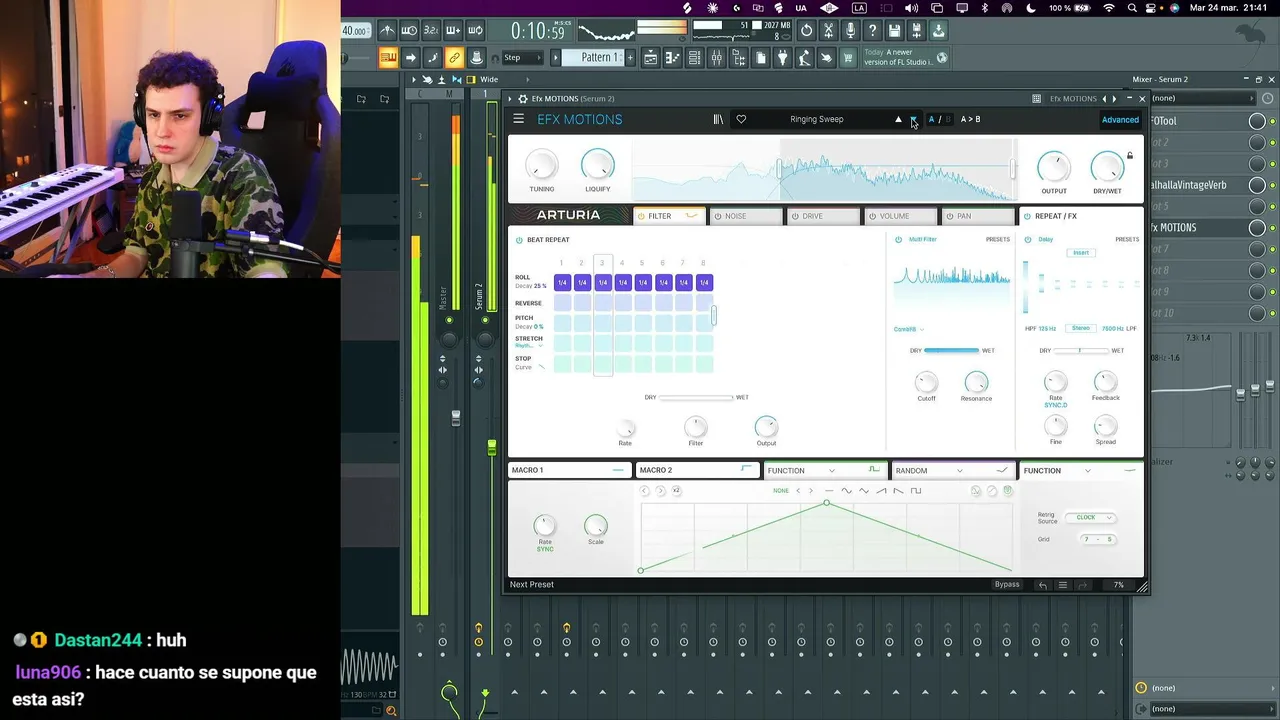This screenshot has width=1280, height=720.
Task: Open the history list icon in plugin footer
Action: click(x=1063, y=585)
